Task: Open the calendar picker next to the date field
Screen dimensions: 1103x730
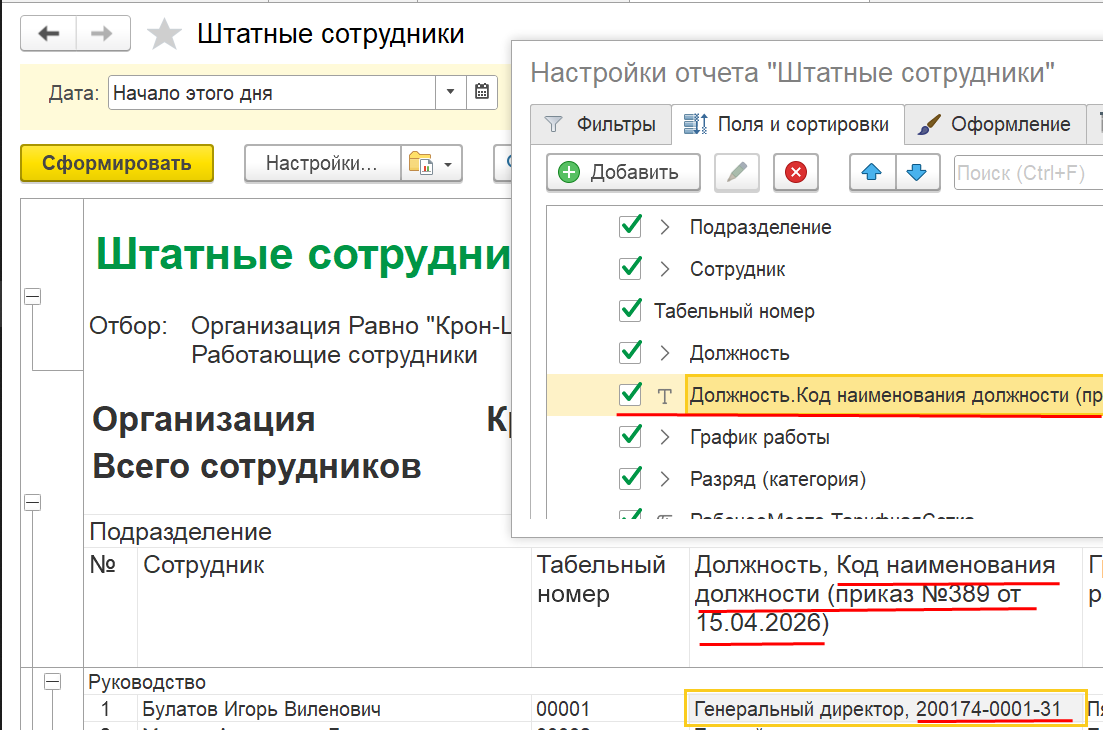Action: pyautogui.click(x=482, y=92)
